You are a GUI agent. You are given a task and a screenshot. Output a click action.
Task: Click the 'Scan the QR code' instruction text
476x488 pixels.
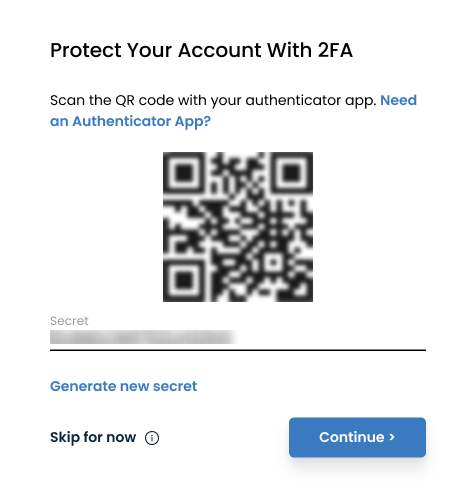213,100
